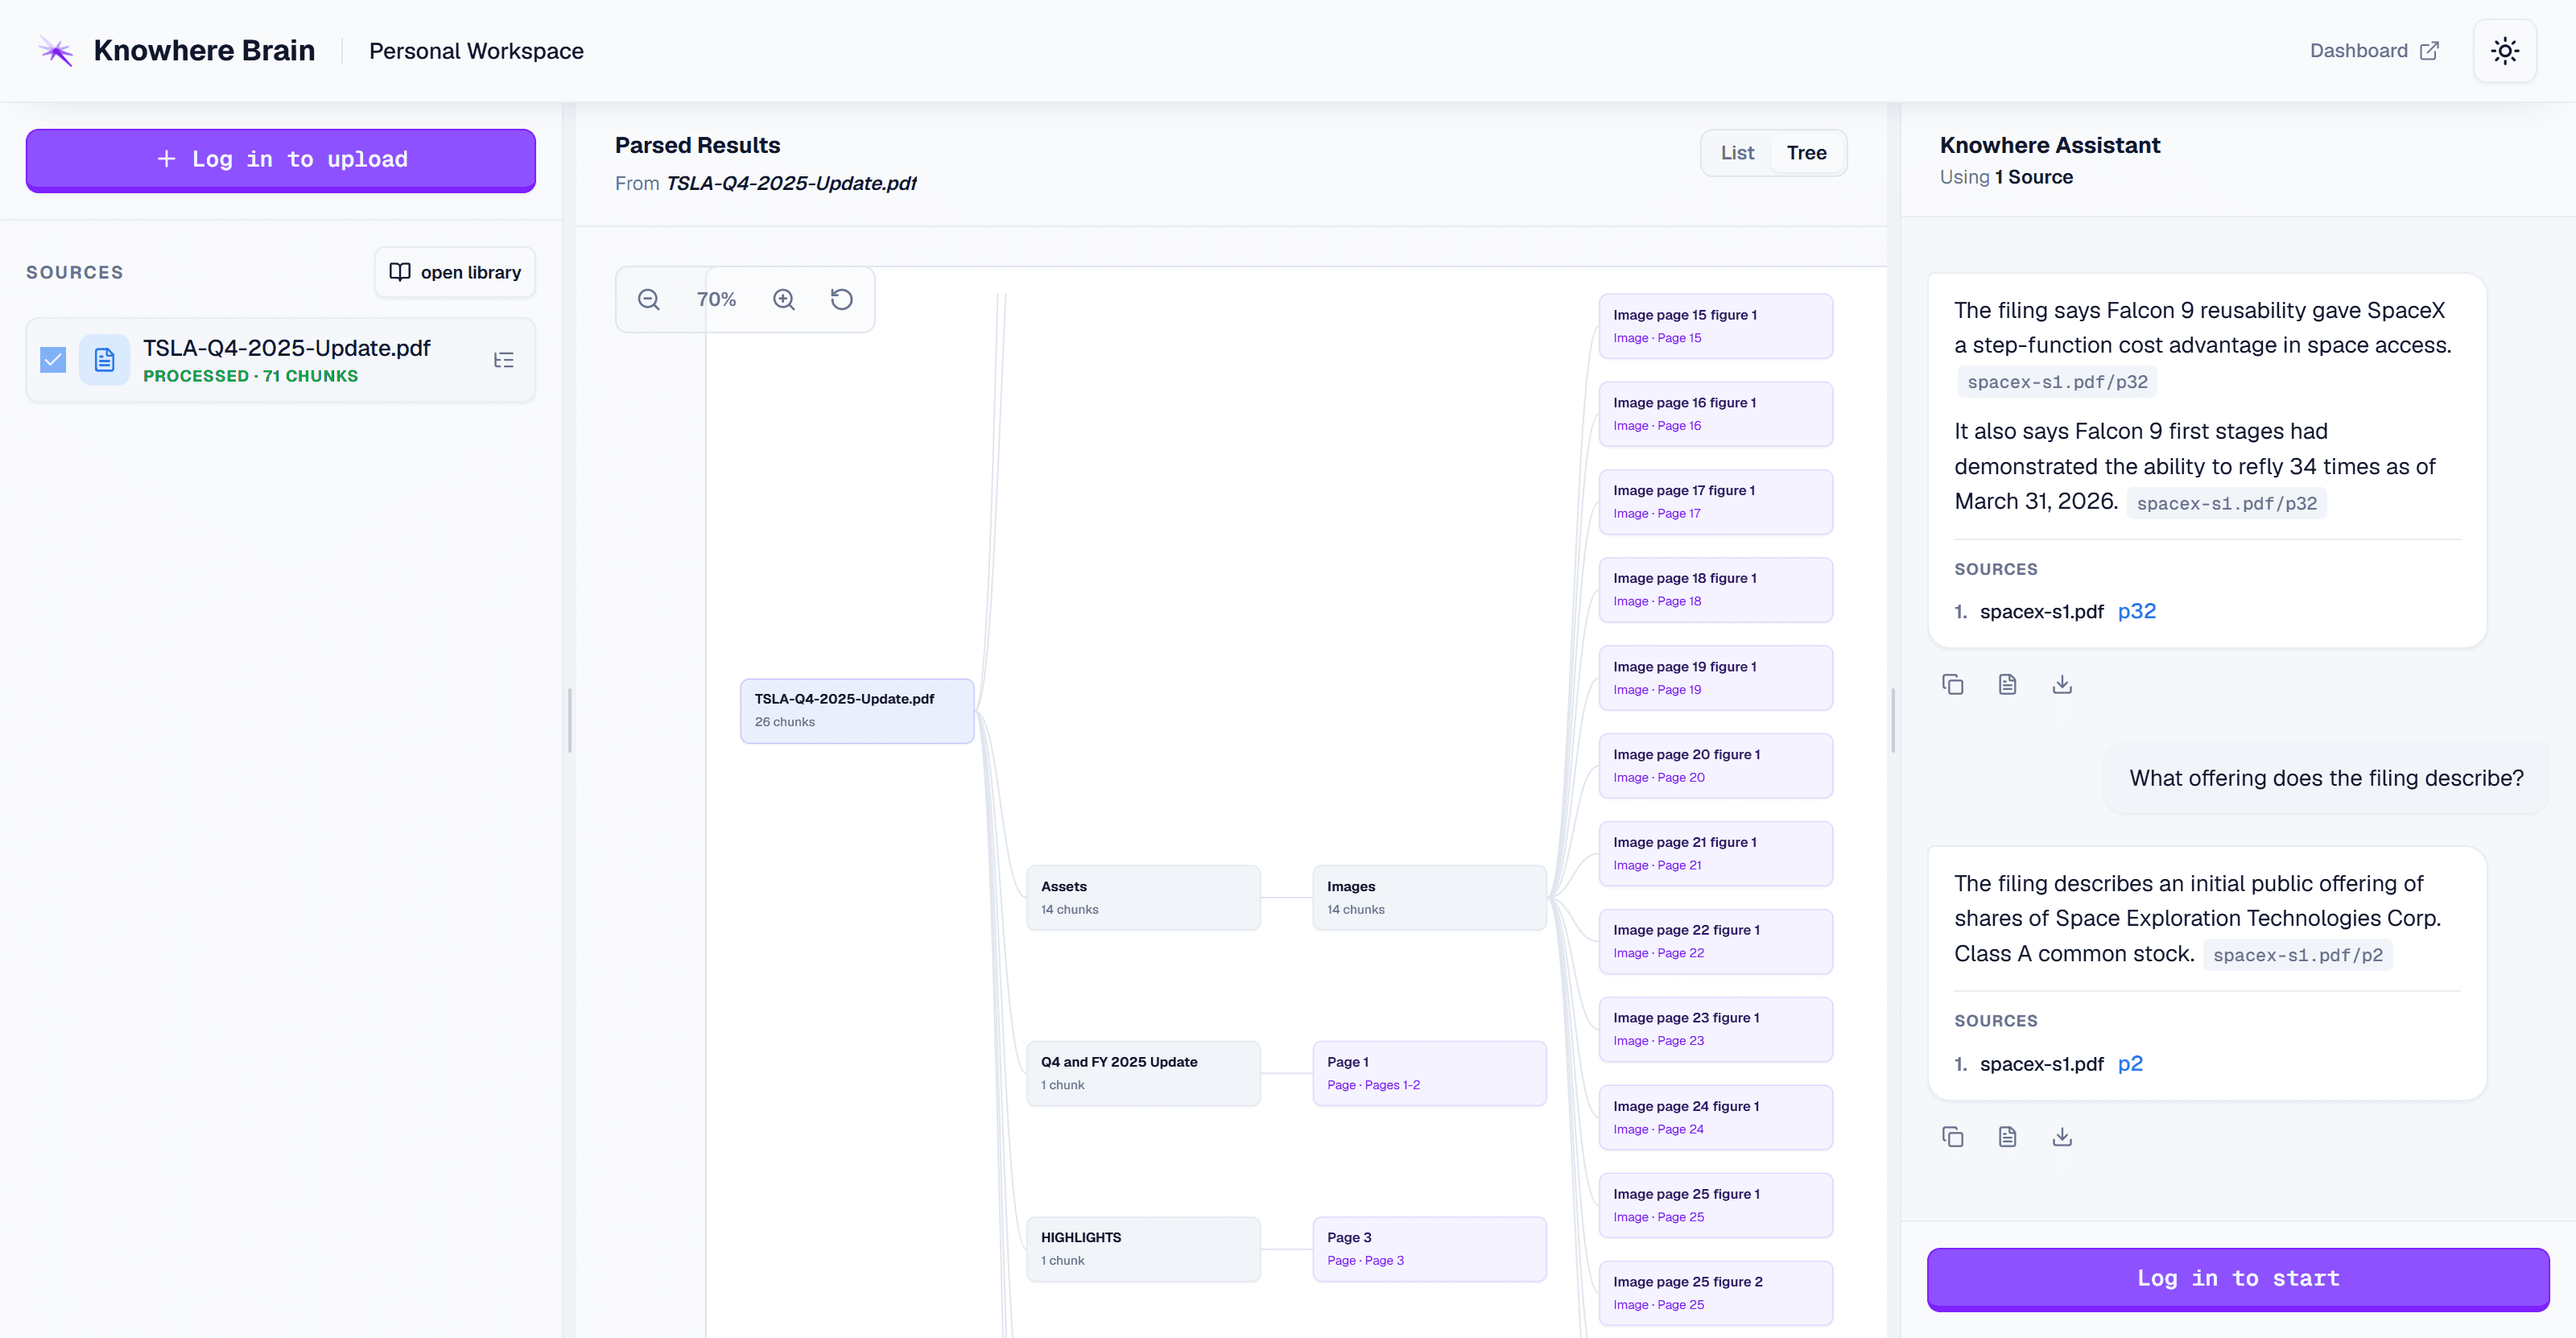Select the Images node with 14 chunks

pos(1429,897)
